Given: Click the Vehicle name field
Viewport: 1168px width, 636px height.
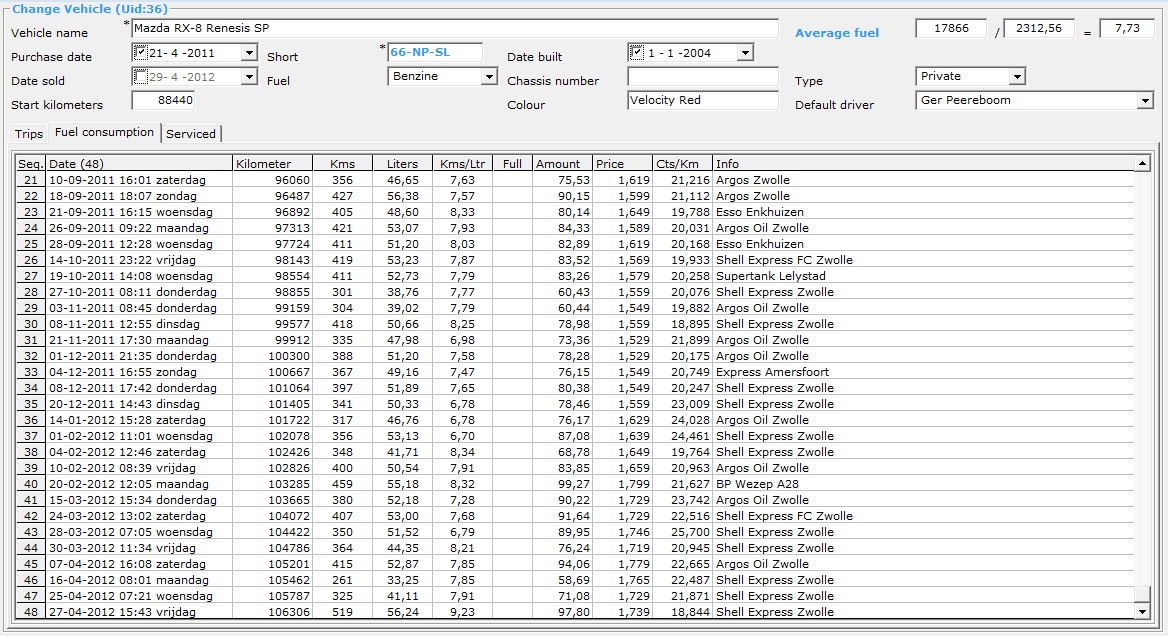Looking at the screenshot, I should (x=455, y=28).
